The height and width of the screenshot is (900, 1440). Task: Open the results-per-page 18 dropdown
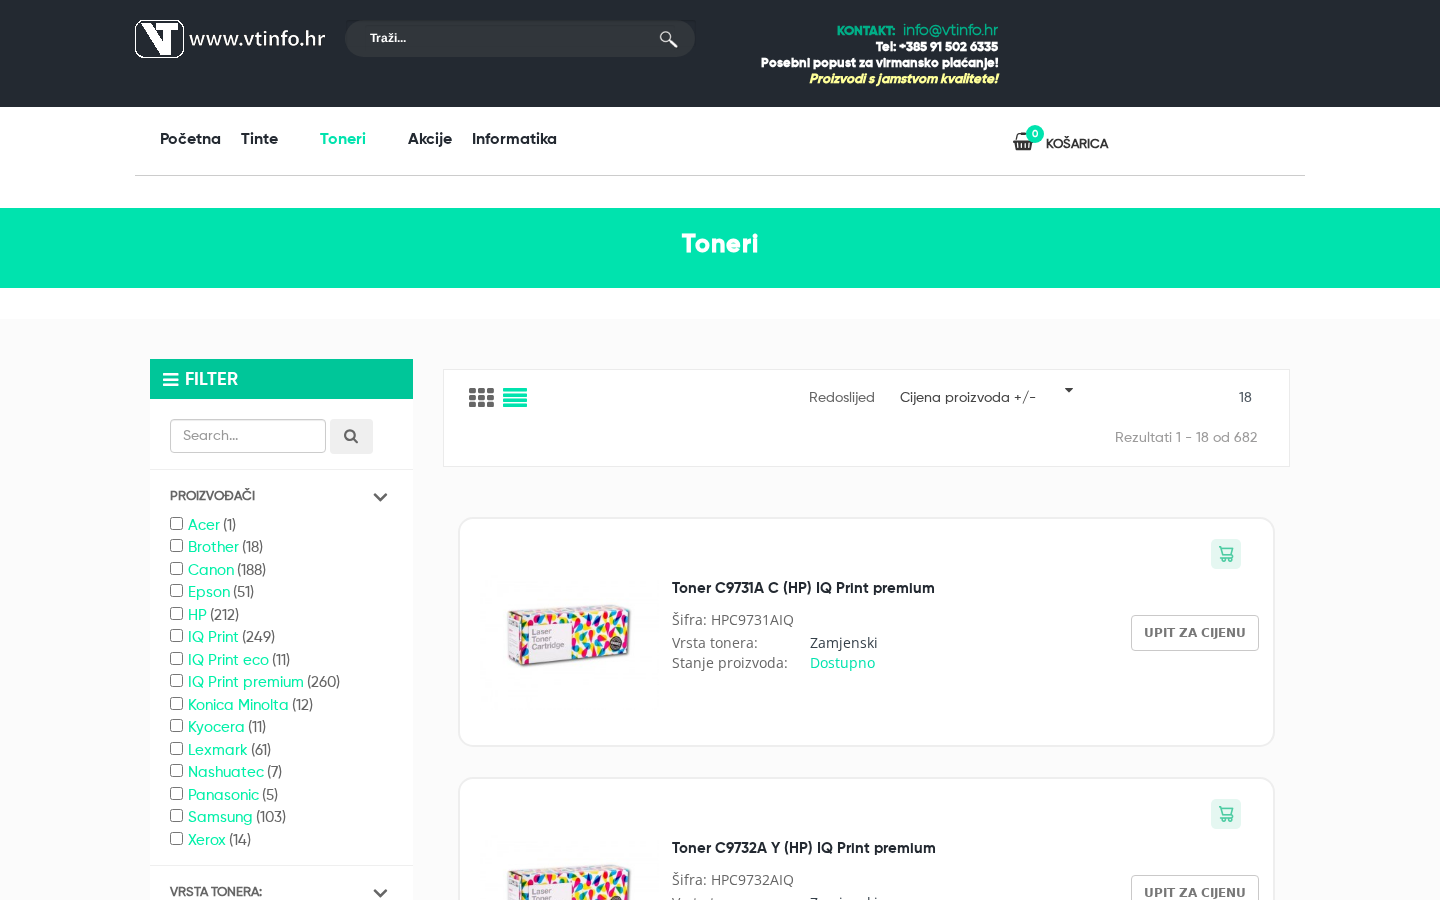point(1245,397)
